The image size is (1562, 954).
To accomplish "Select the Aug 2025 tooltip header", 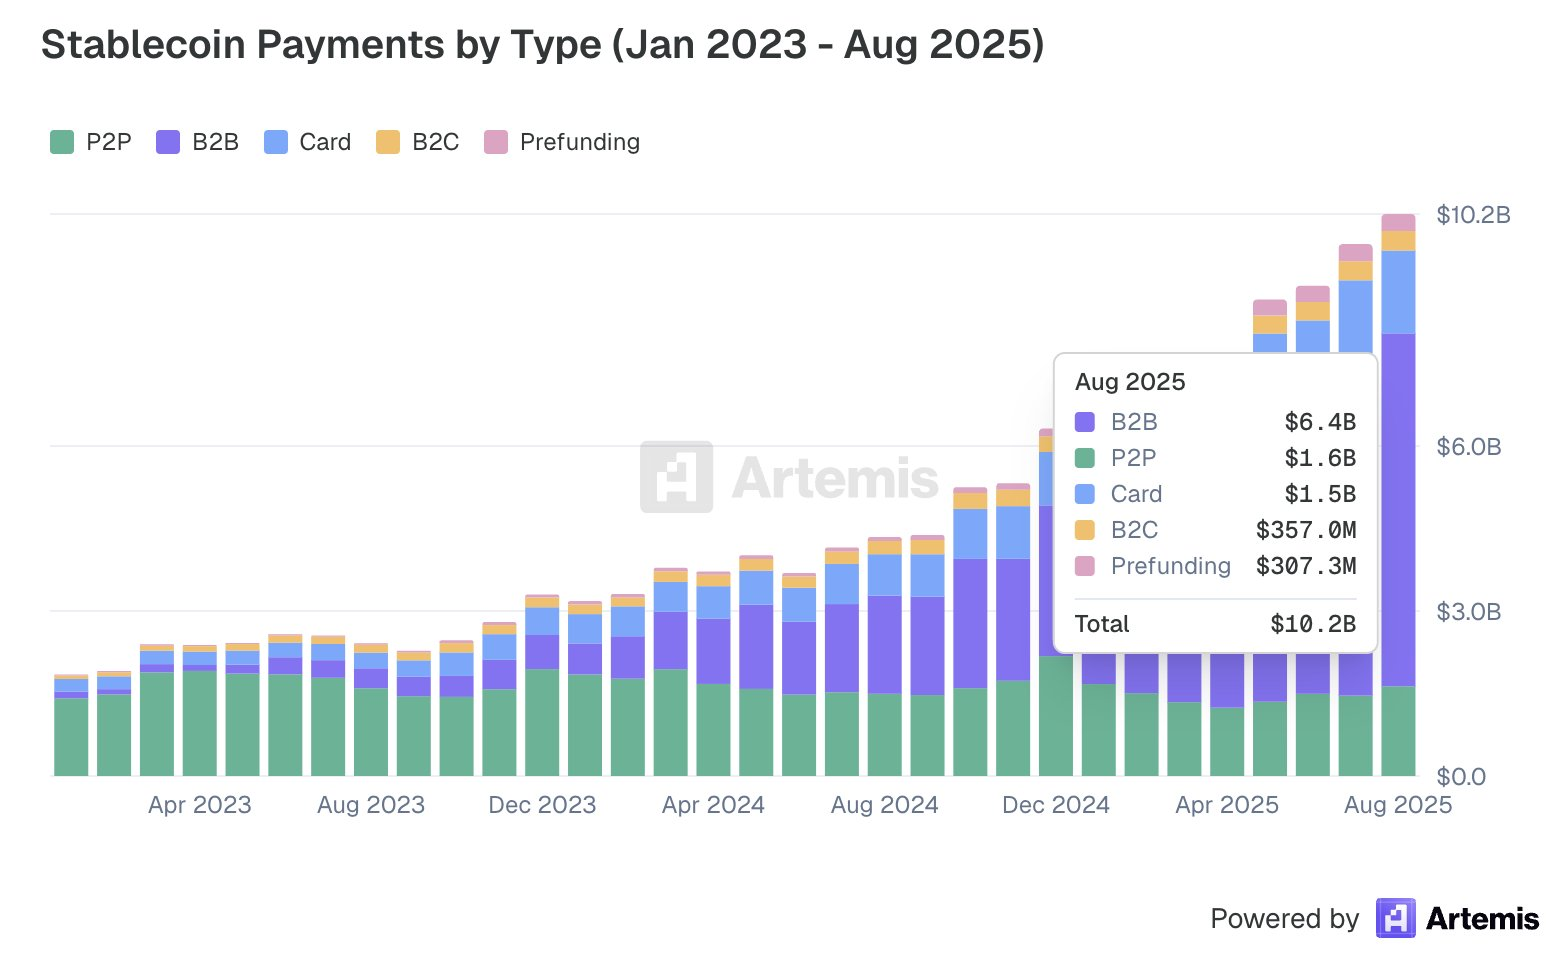I will point(1130,382).
